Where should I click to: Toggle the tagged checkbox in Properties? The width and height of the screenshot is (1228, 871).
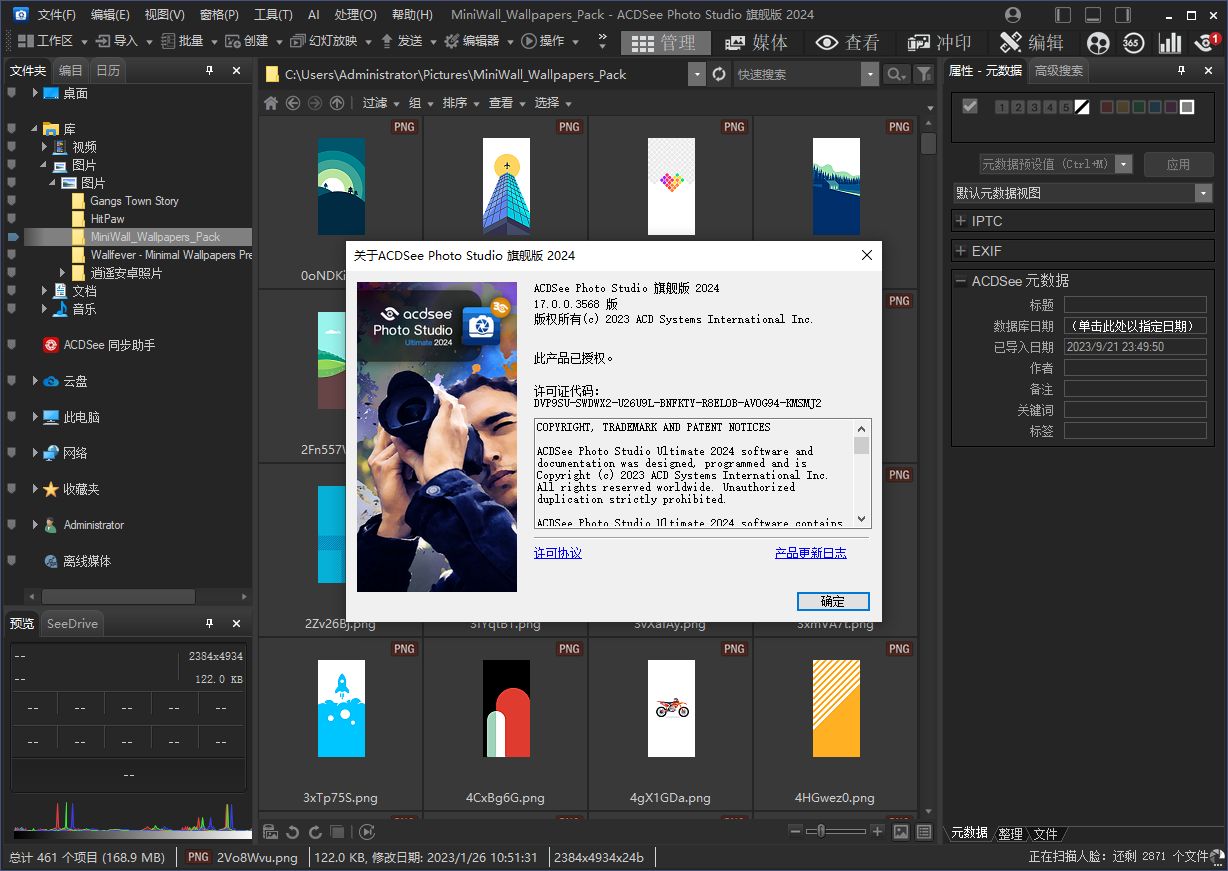point(969,106)
